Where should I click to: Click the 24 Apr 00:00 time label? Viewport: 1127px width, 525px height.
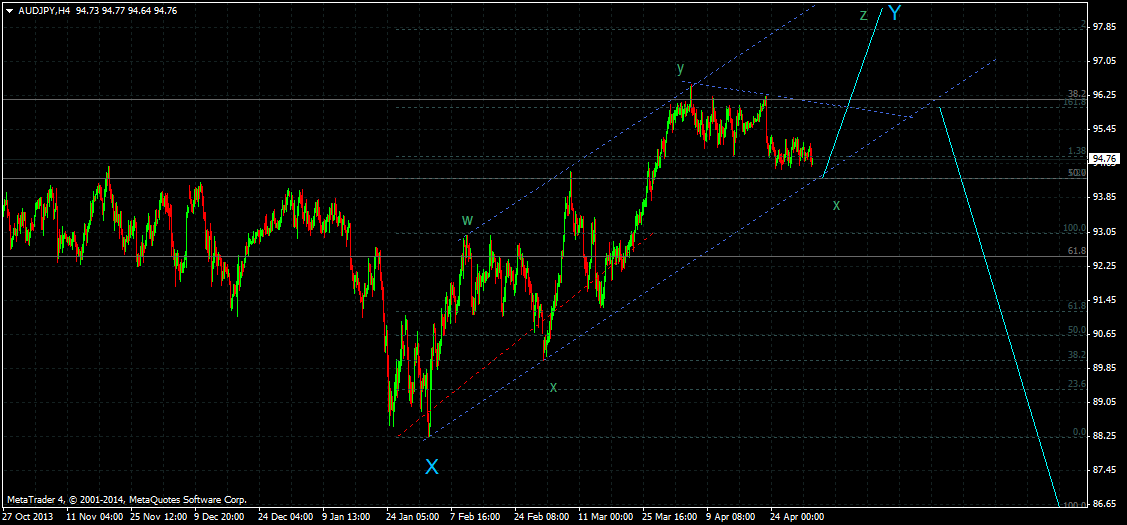coord(796,516)
